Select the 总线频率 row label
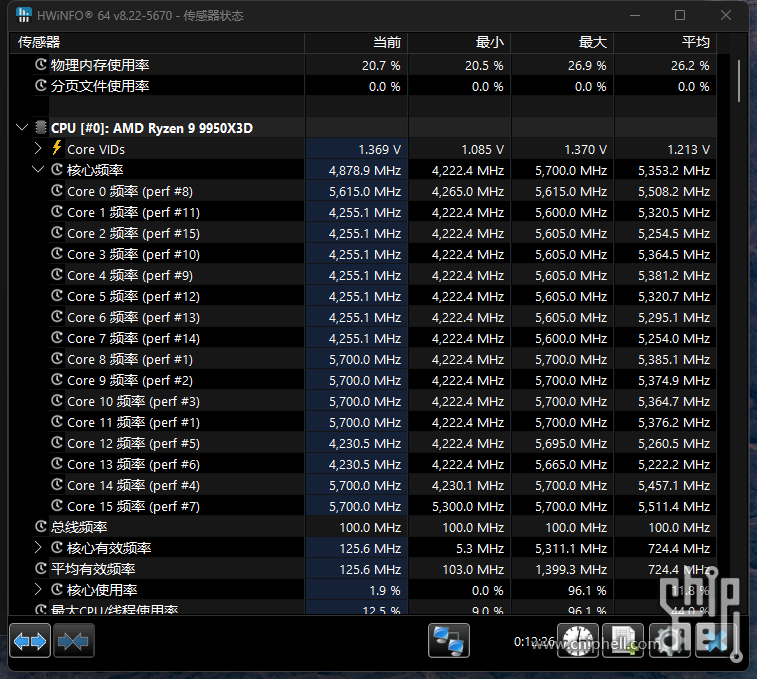757x679 pixels. (x=79, y=527)
